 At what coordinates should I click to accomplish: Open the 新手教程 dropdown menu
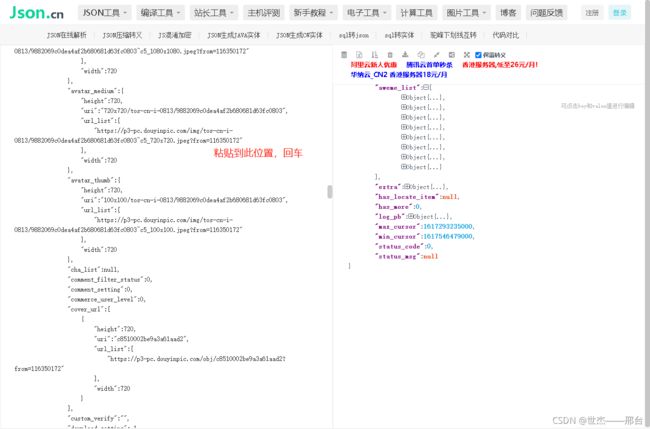coord(313,13)
